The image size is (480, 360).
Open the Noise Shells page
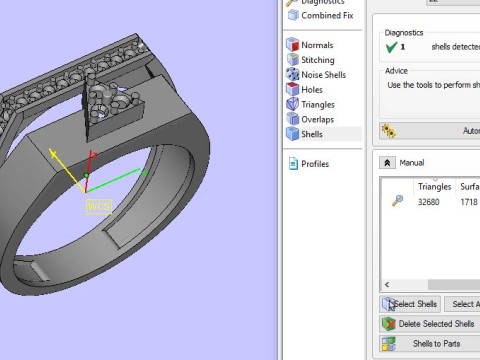point(323,75)
